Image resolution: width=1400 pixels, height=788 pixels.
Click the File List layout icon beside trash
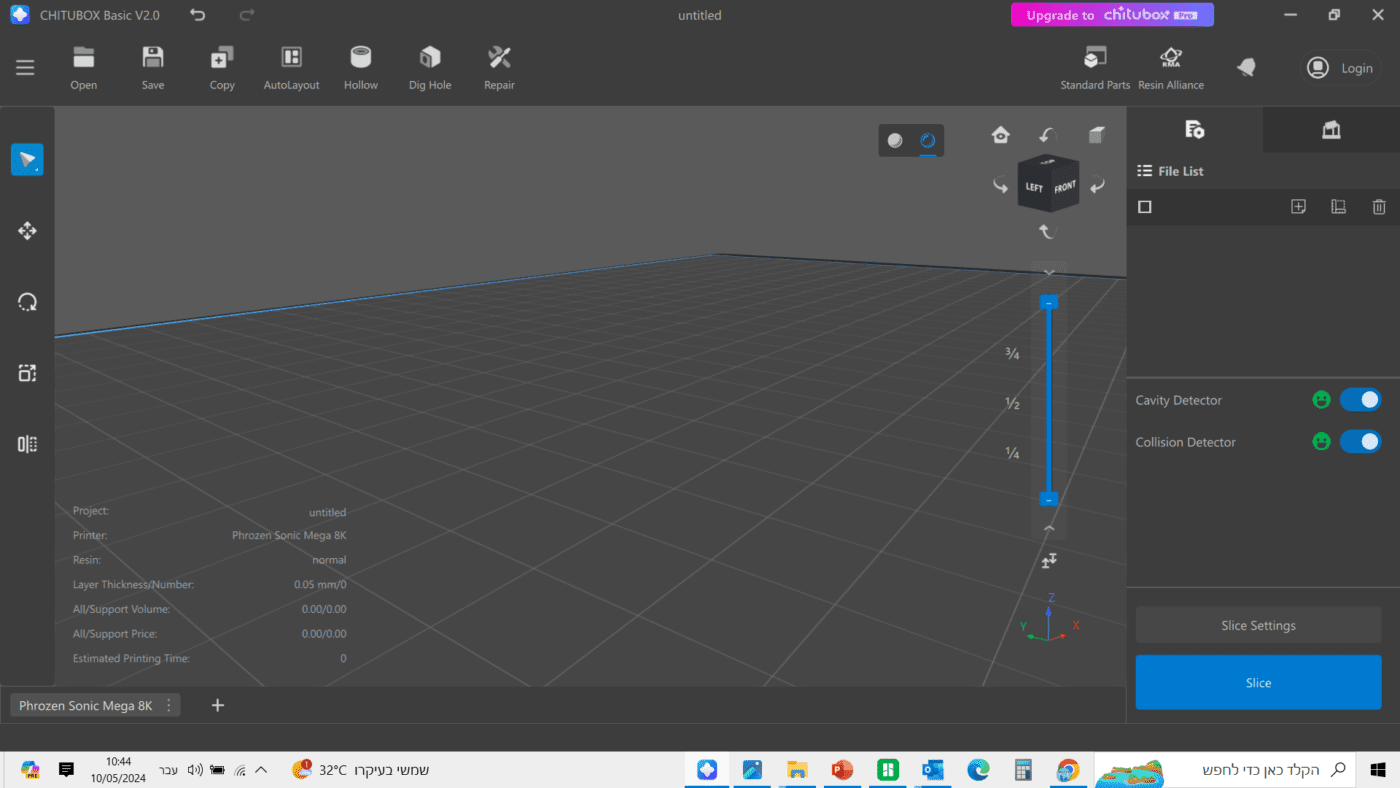(1338, 207)
